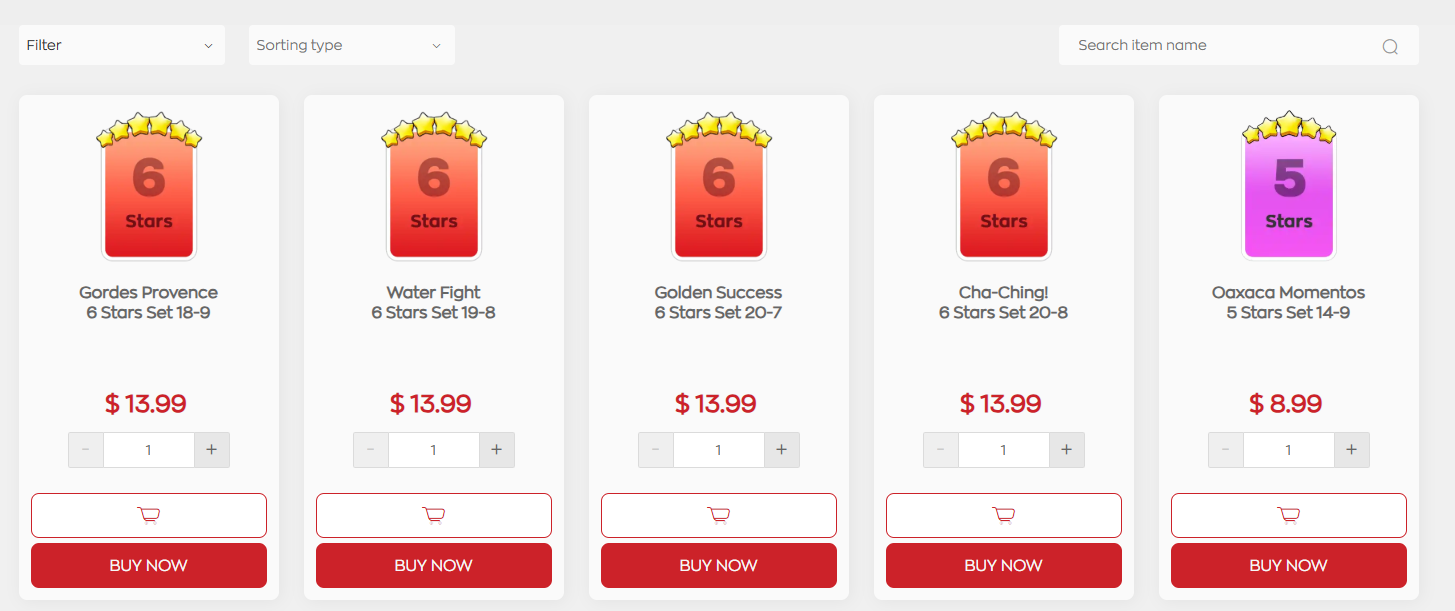Image resolution: width=1455 pixels, height=611 pixels.
Task: Select the Golden Success 6 Stars card image
Action: (718, 188)
